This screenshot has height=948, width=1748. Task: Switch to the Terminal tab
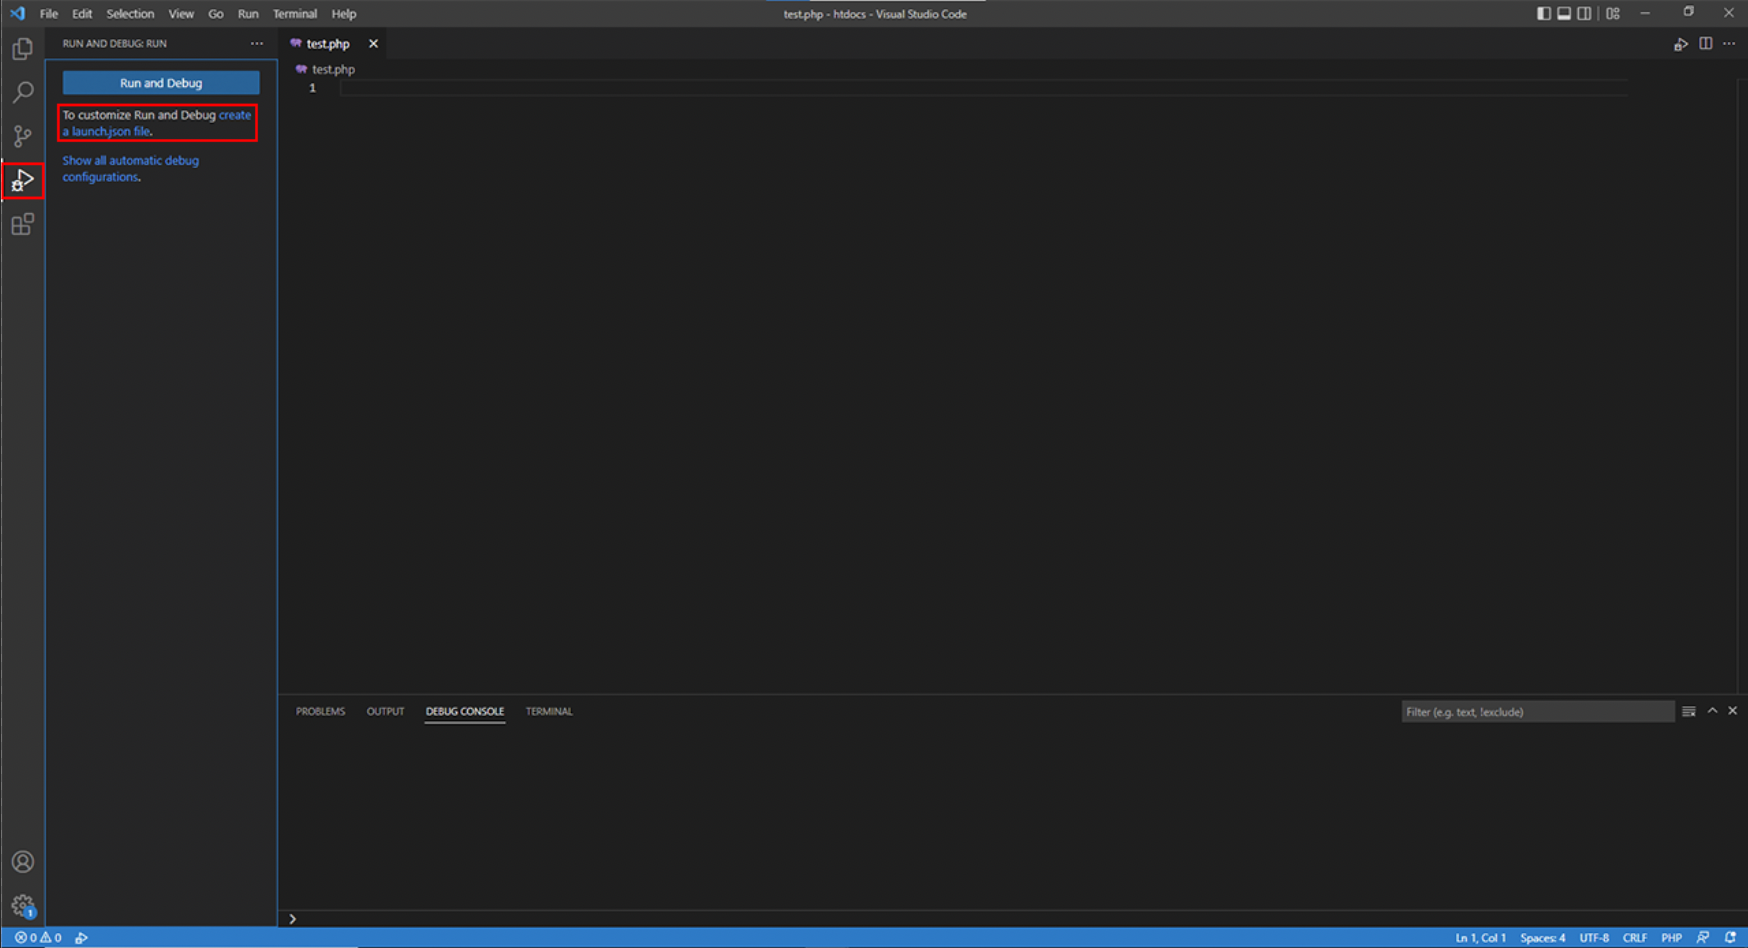[549, 711]
